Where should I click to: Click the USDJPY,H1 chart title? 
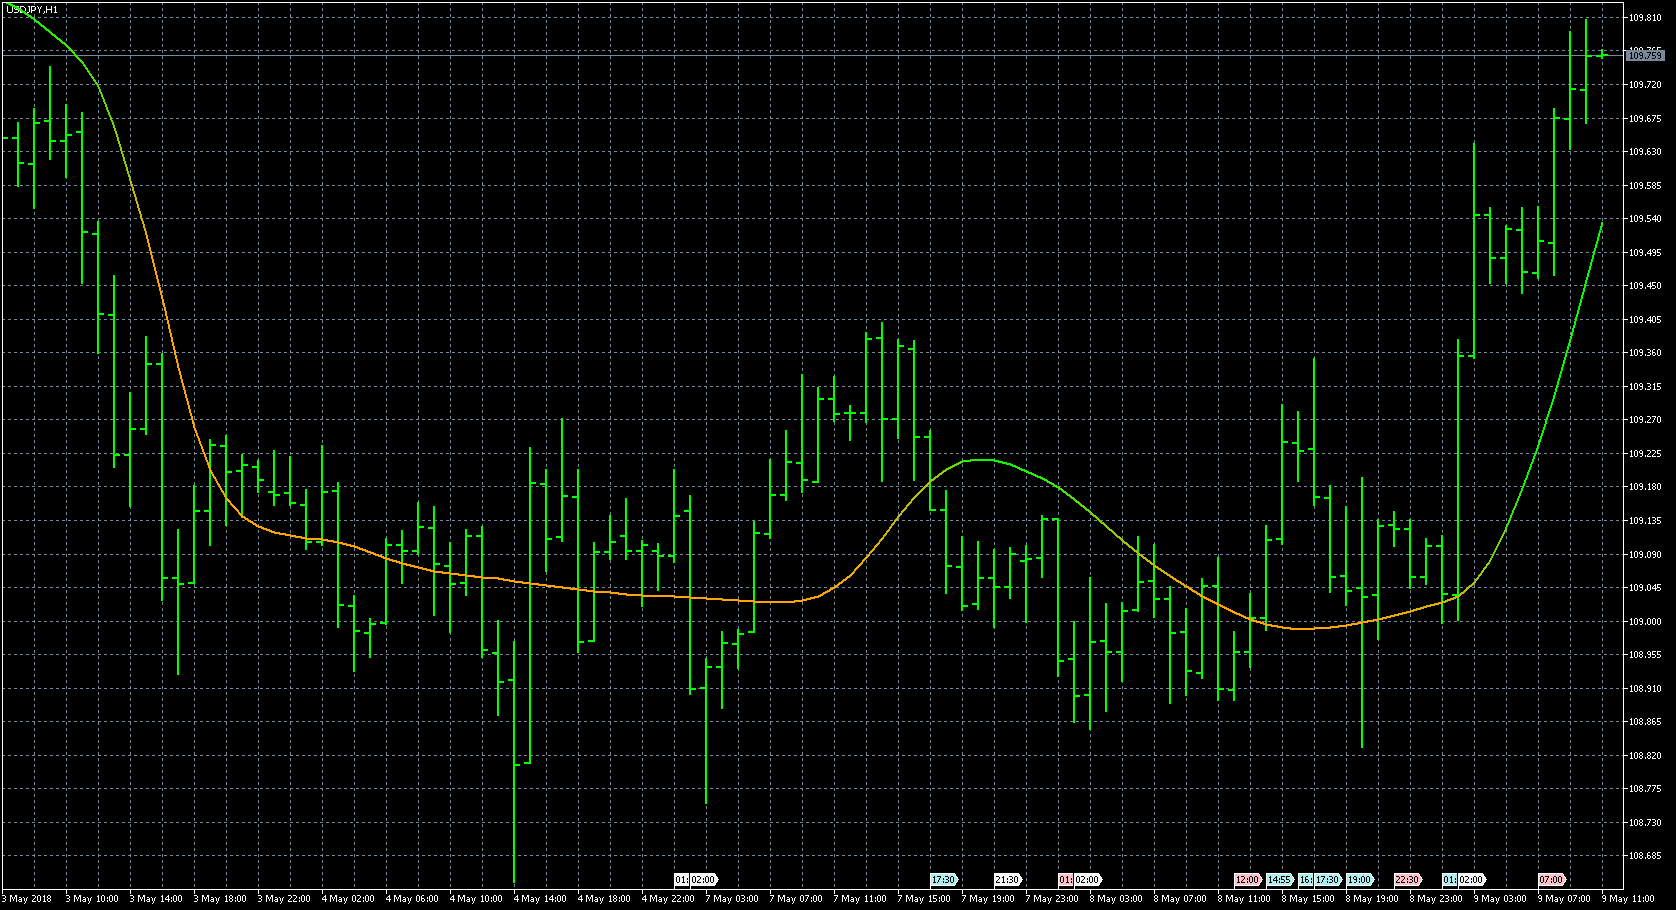click(32, 9)
